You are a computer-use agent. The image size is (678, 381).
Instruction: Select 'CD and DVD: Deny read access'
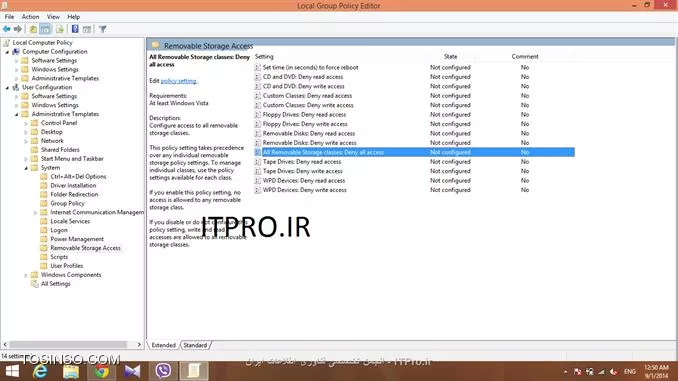(x=303, y=77)
